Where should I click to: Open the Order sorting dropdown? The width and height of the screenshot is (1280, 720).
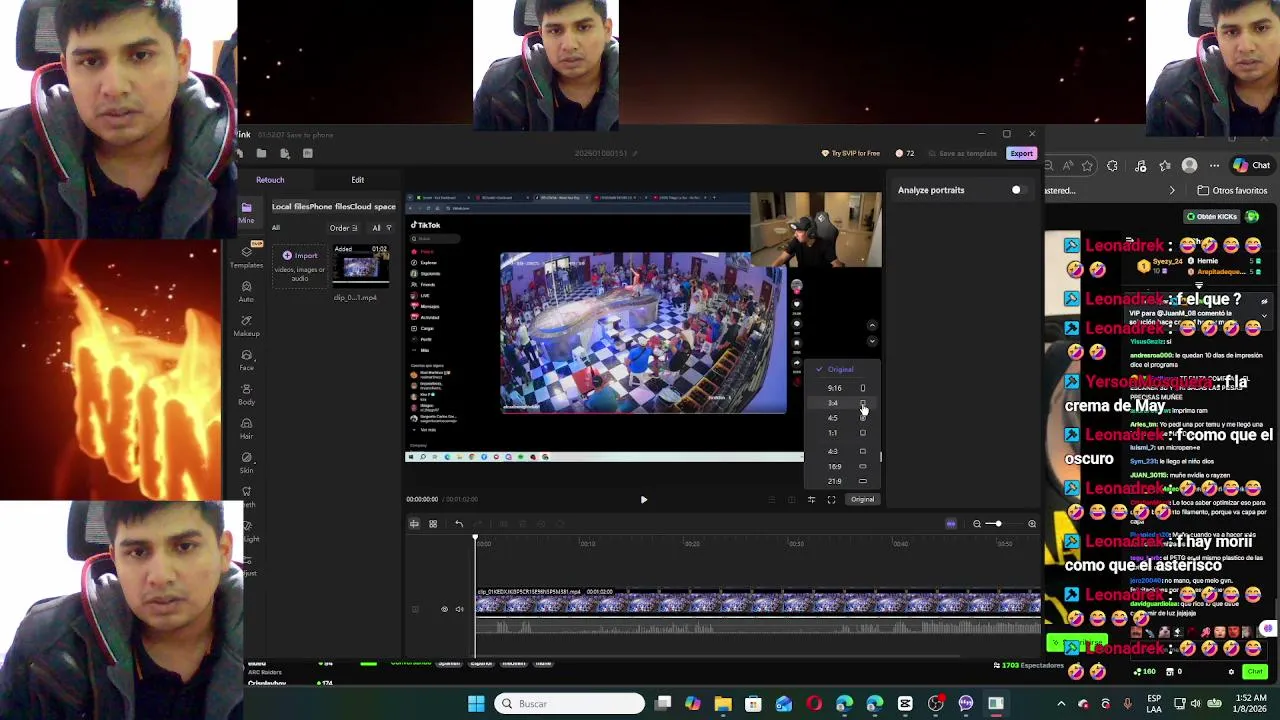[x=343, y=228]
